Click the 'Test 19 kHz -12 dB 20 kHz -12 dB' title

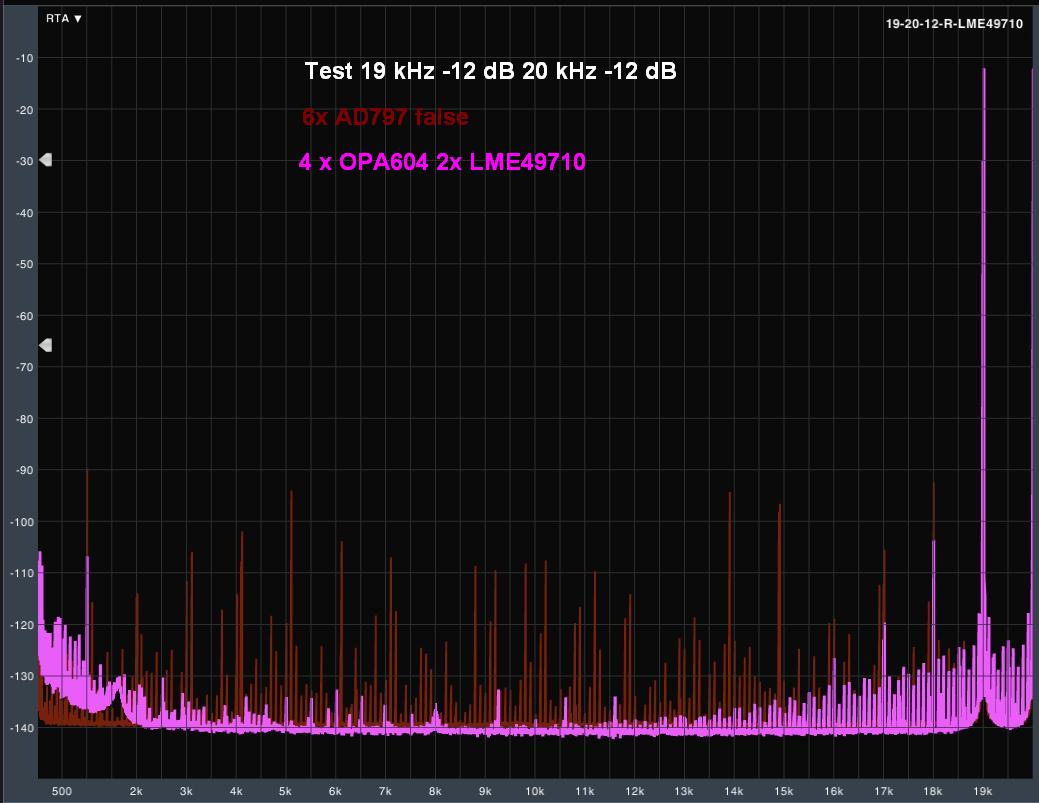click(490, 71)
